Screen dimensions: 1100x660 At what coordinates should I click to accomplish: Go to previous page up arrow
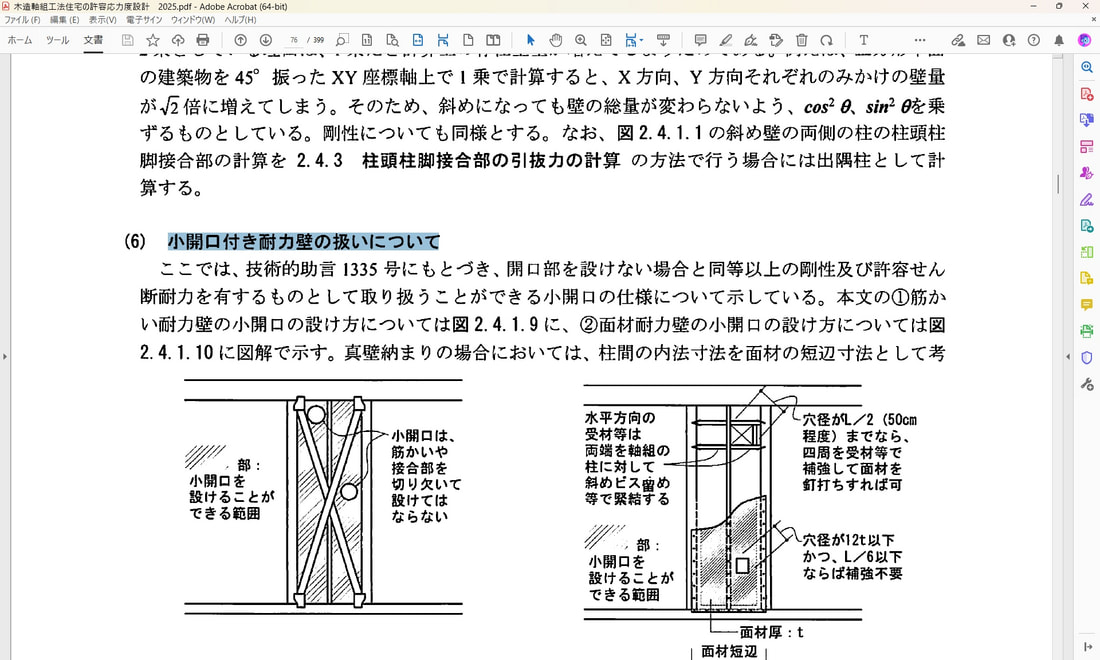click(241, 40)
